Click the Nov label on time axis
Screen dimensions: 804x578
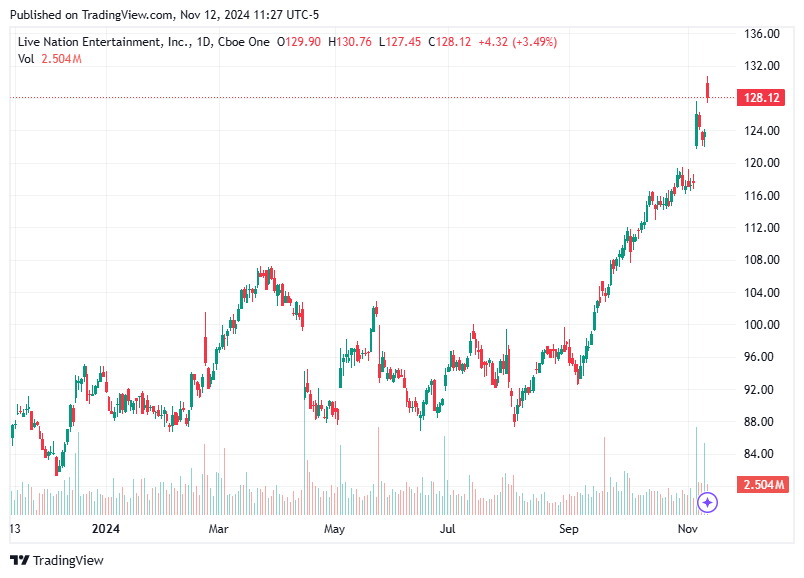[x=688, y=529]
